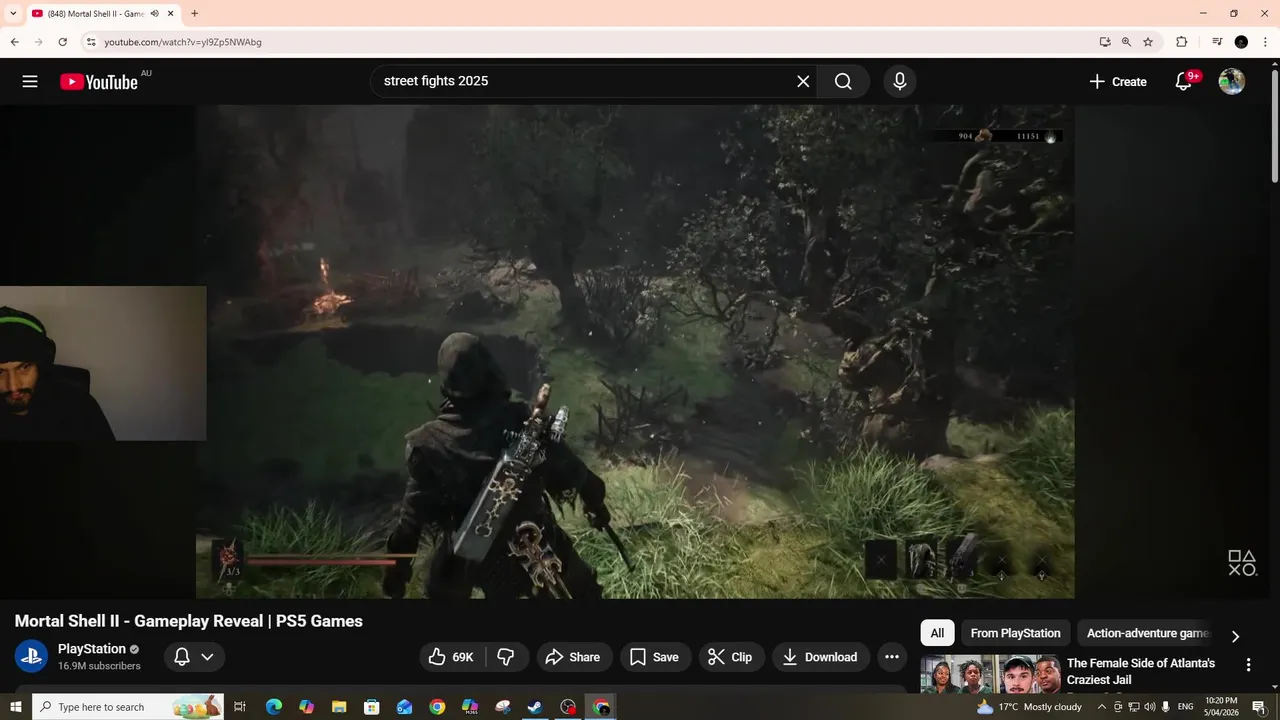The height and width of the screenshot is (720, 1280).
Task: Launch Microsoft Edge from taskbar
Action: 274,707
